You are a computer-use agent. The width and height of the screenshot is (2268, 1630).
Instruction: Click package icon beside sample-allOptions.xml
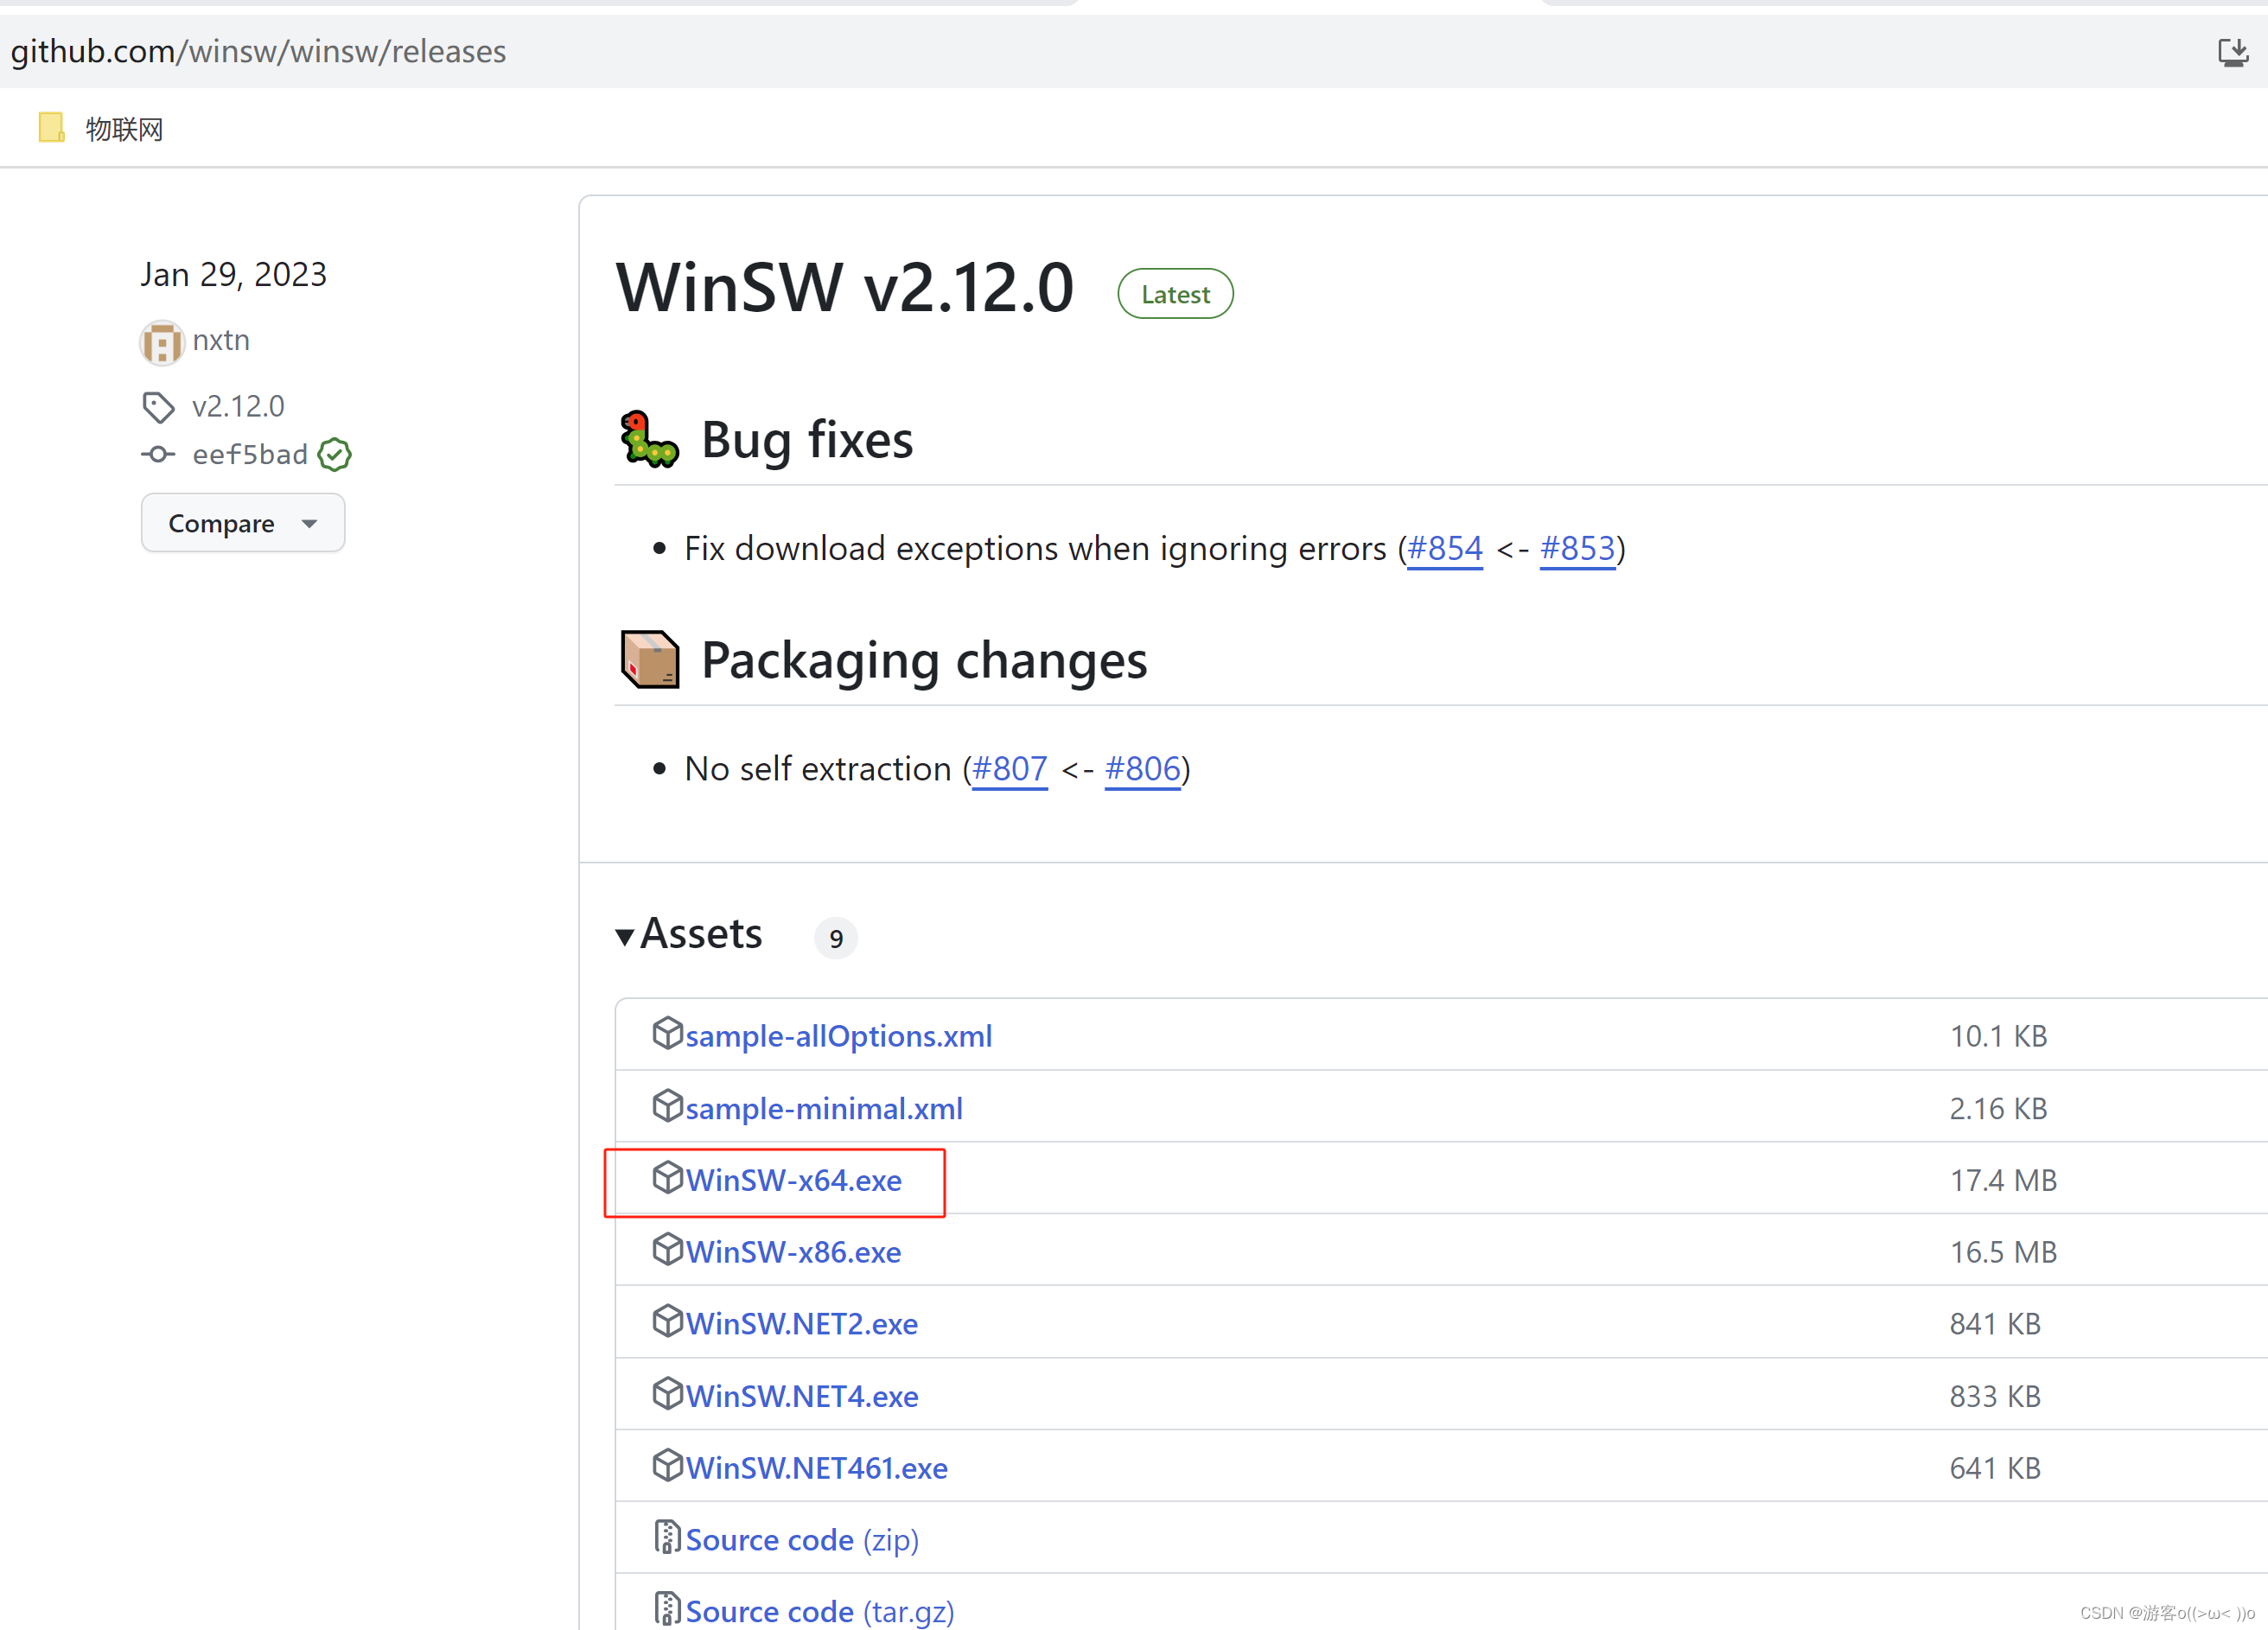(x=666, y=1033)
